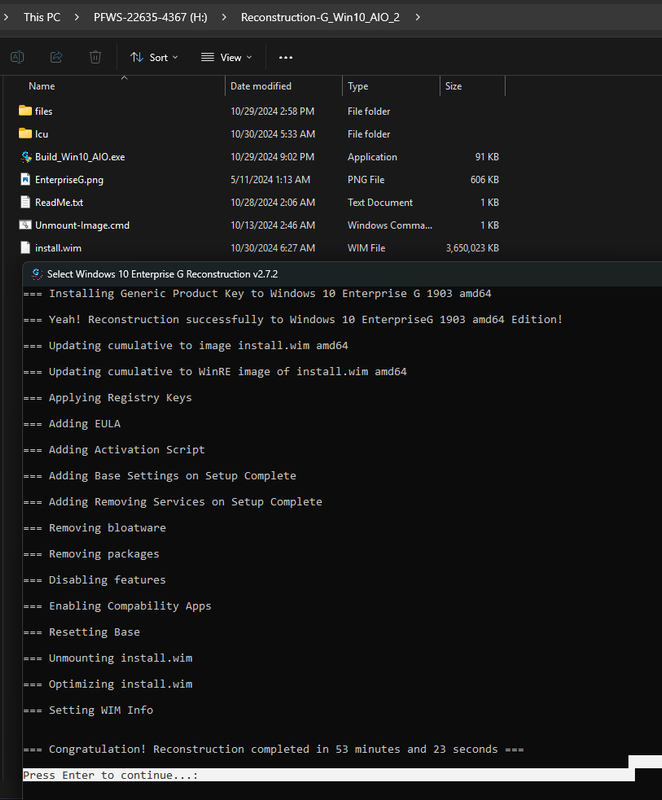Open the Sort dropdown

click(154, 58)
